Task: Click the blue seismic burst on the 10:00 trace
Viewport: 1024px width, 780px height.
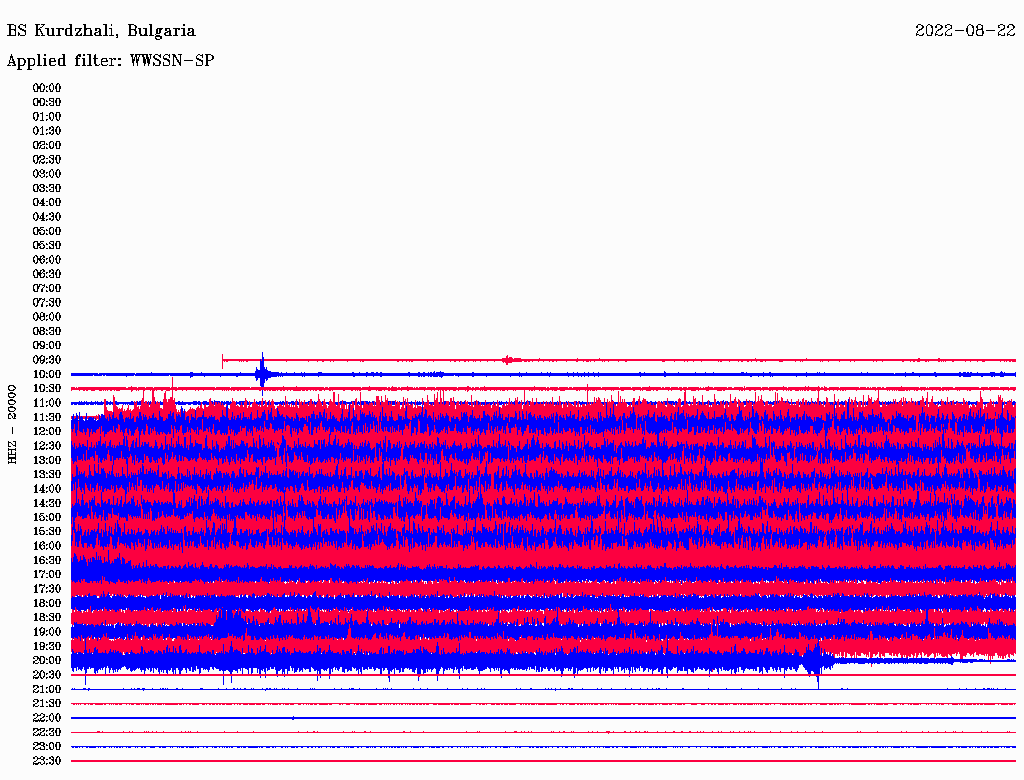Action: click(262, 374)
